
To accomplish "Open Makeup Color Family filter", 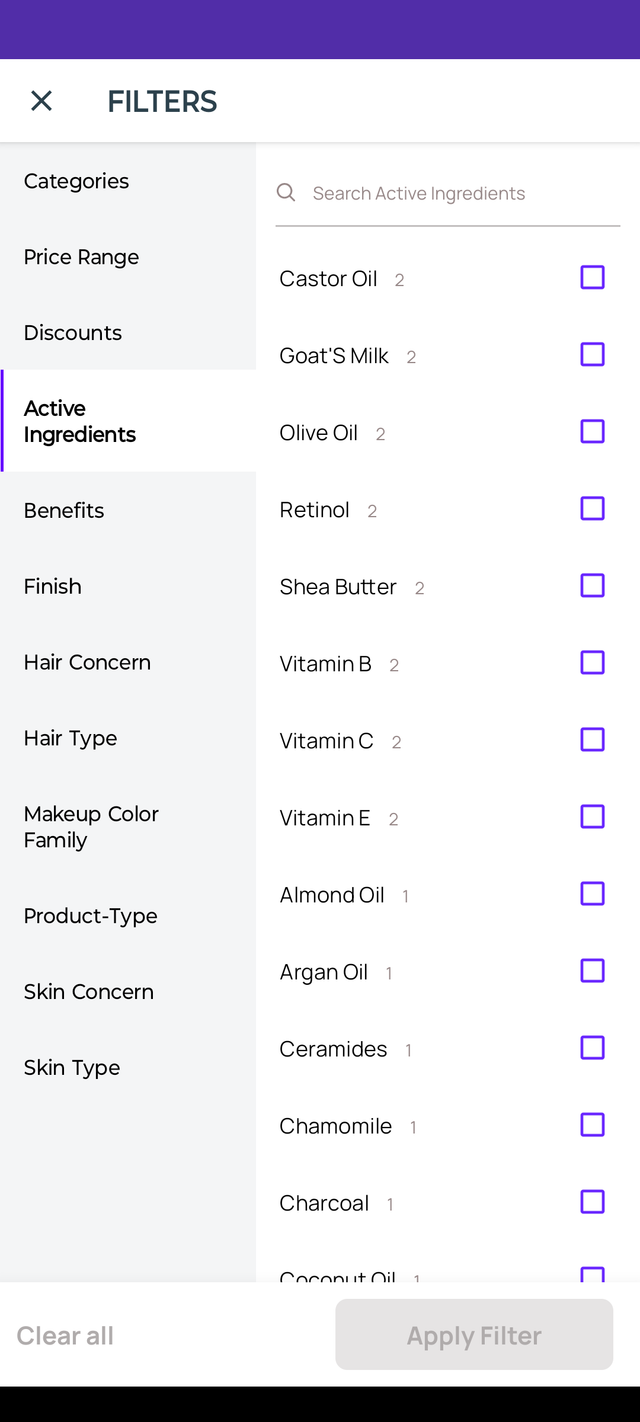I will (128, 827).
